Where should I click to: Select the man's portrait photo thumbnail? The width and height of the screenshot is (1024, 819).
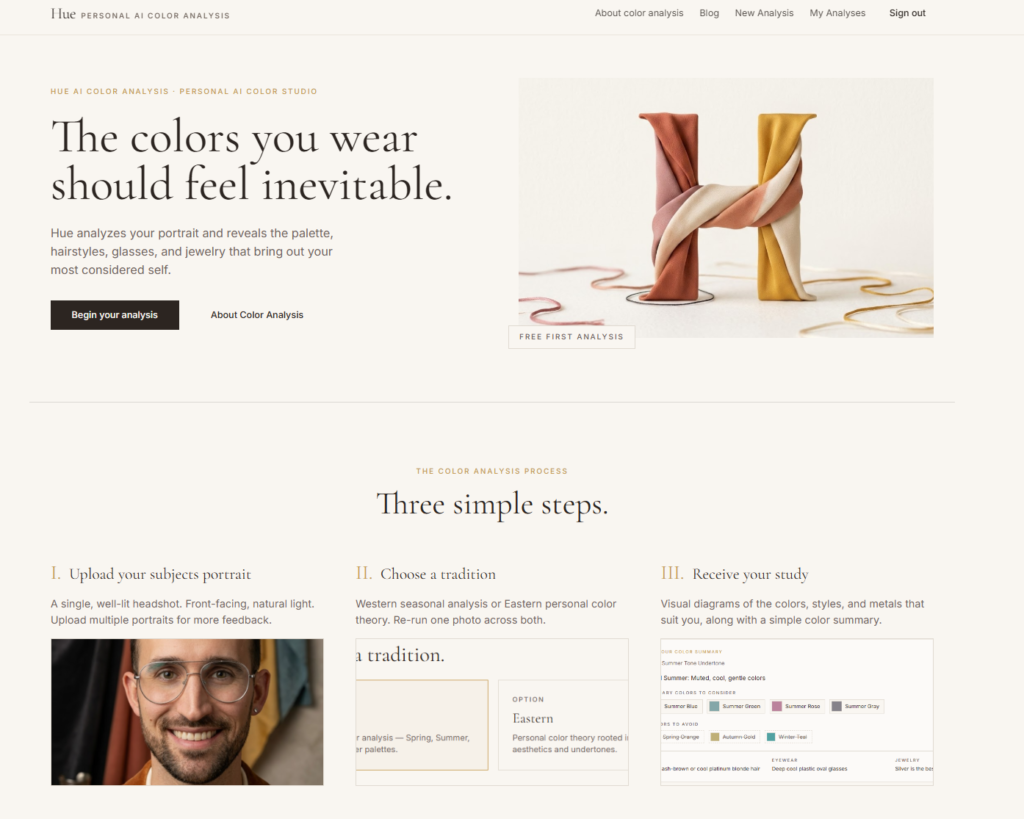point(187,712)
